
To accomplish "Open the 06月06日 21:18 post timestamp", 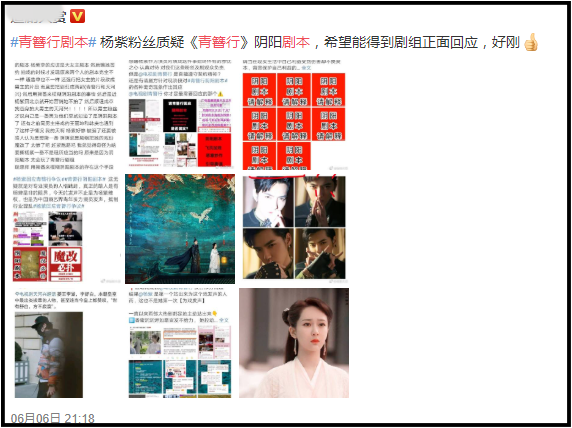I will 53,418.
